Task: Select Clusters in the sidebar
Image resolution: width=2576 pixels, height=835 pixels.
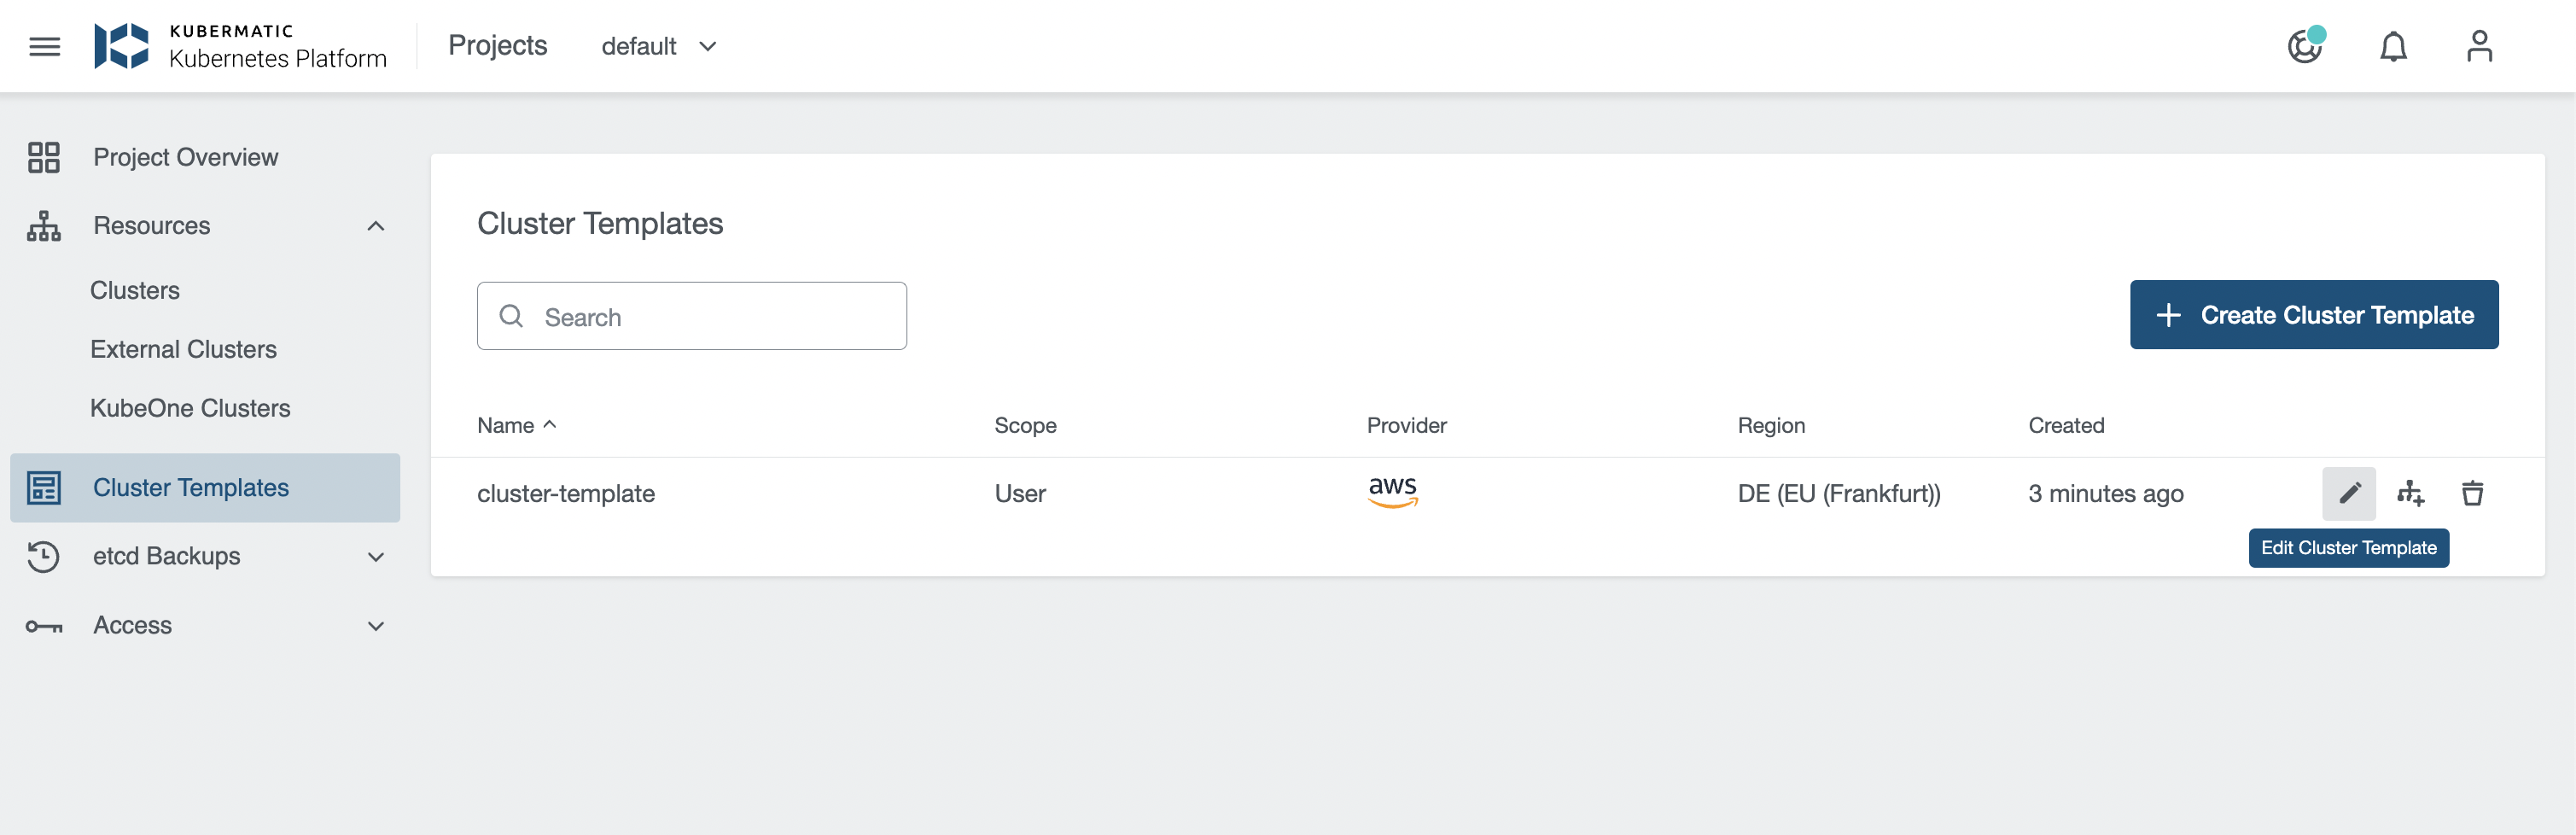Action: pyautogui.click(x=135, y=290)
